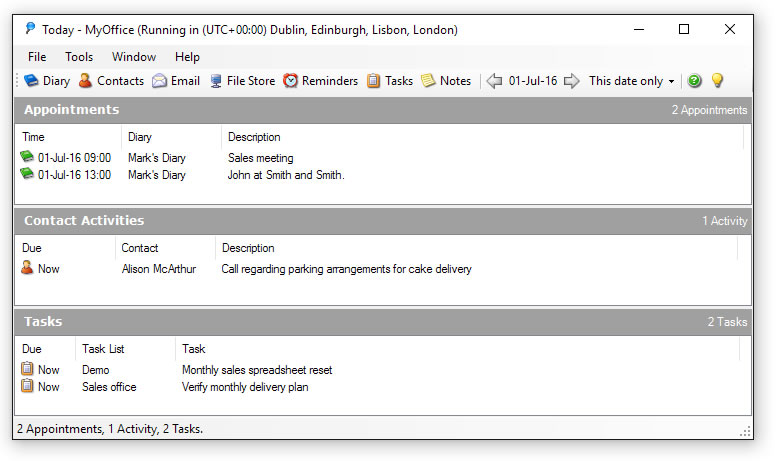Open the Window menu
776x461 pixels.
point(133,57)
